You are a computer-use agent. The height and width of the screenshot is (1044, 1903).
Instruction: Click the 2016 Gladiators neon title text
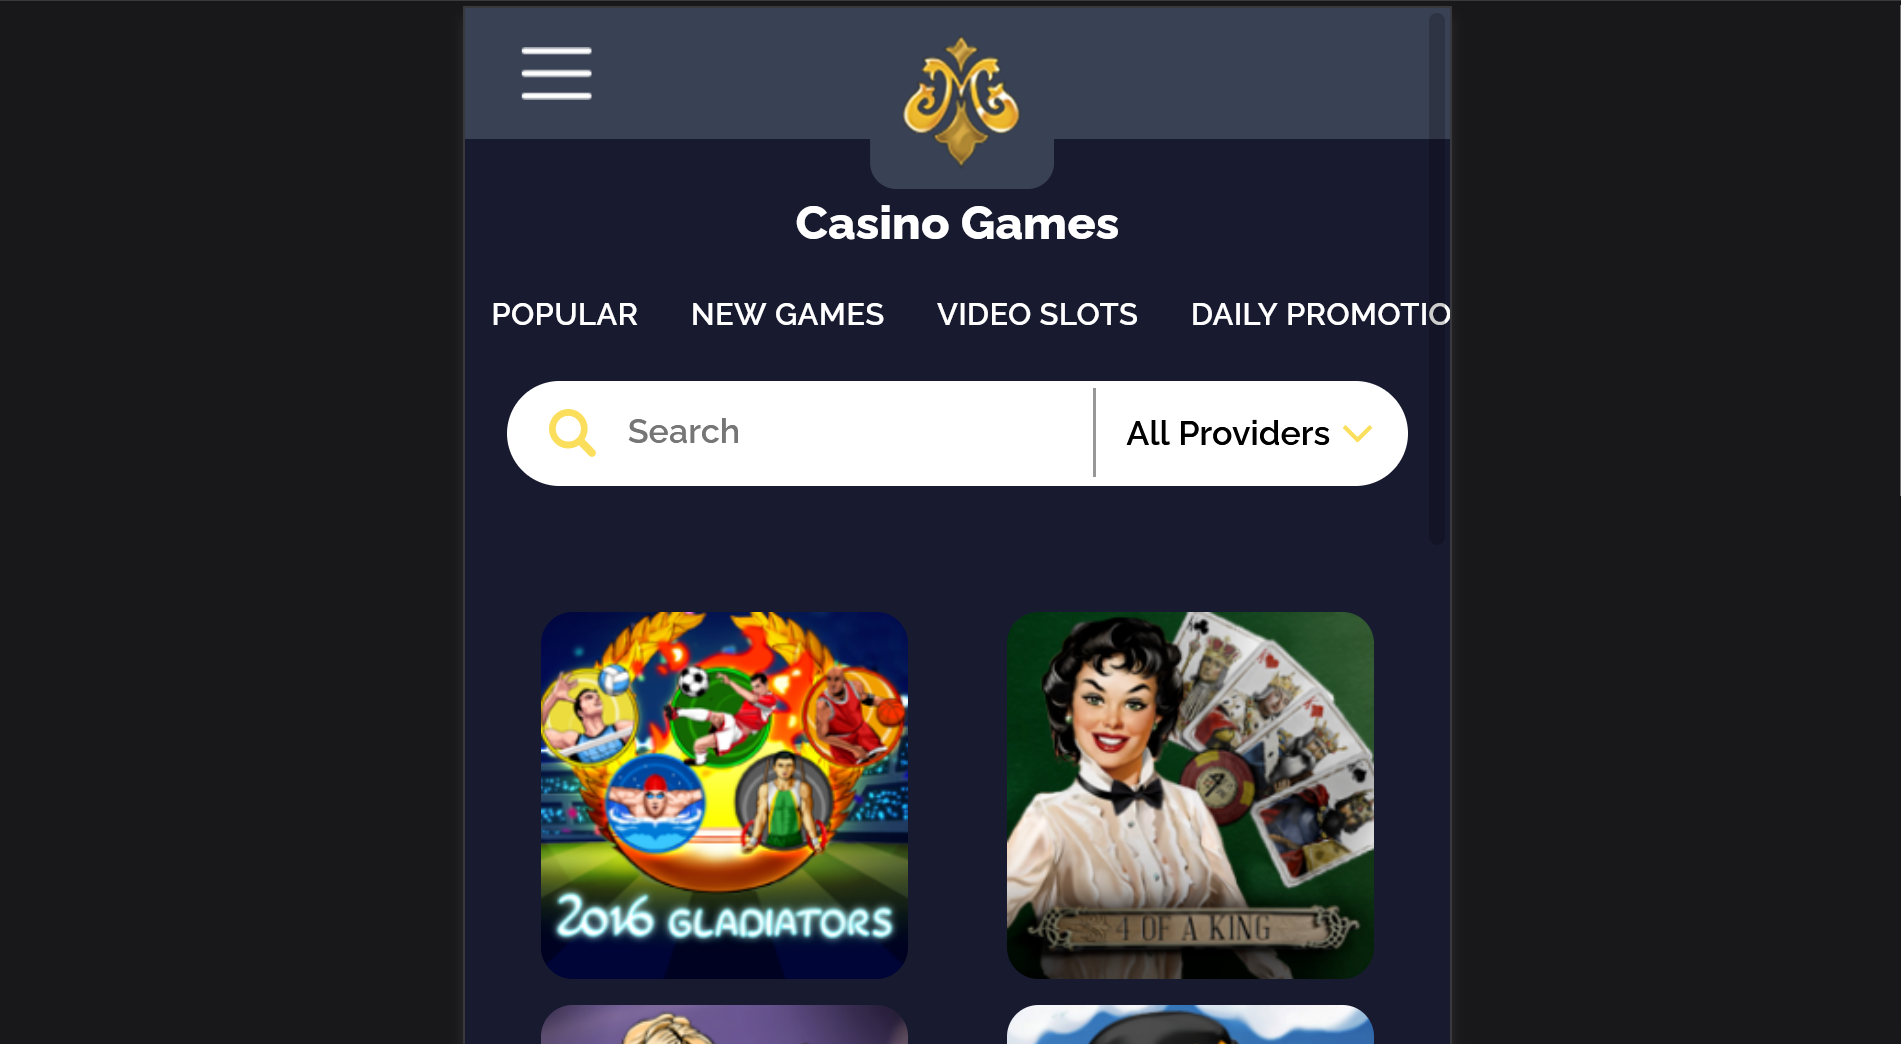tap(724, 917)
